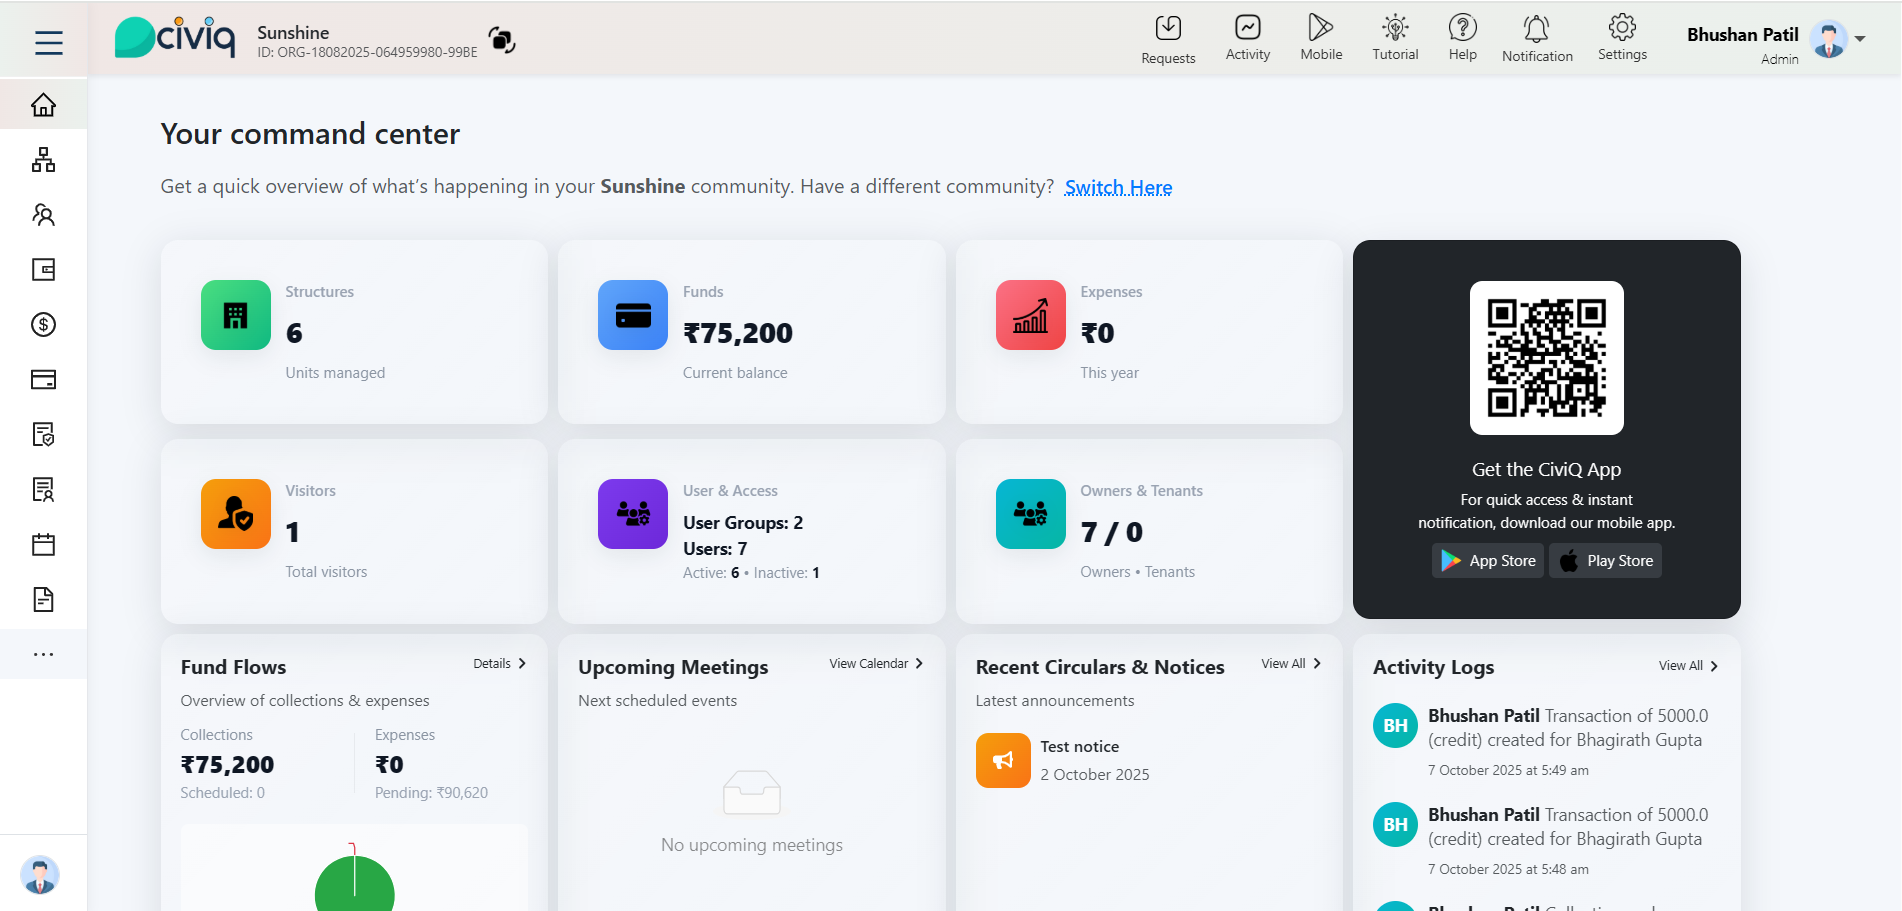The height and width of the screenshot is (911, 1902).
Task: Click the Help question mark icon
Action: click(x=1462, y=39)
